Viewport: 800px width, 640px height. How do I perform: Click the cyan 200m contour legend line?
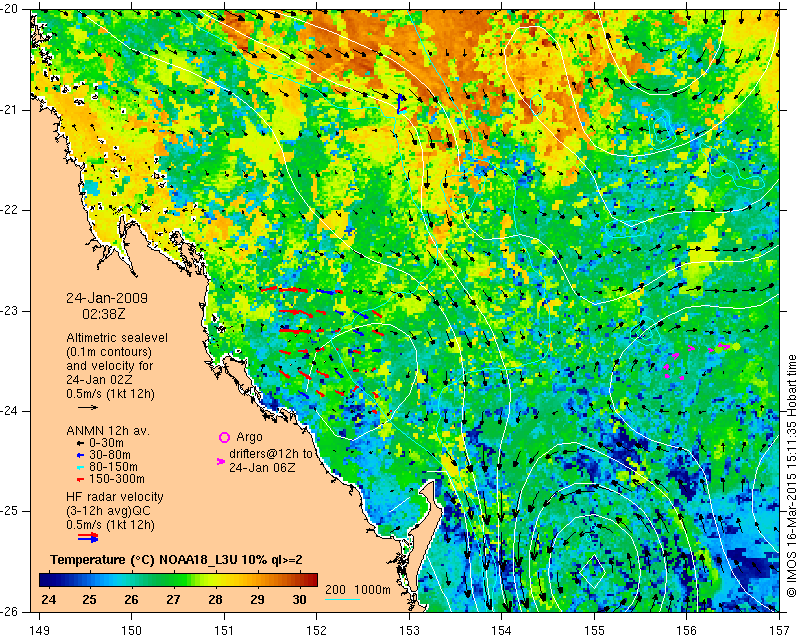[342, 599]
